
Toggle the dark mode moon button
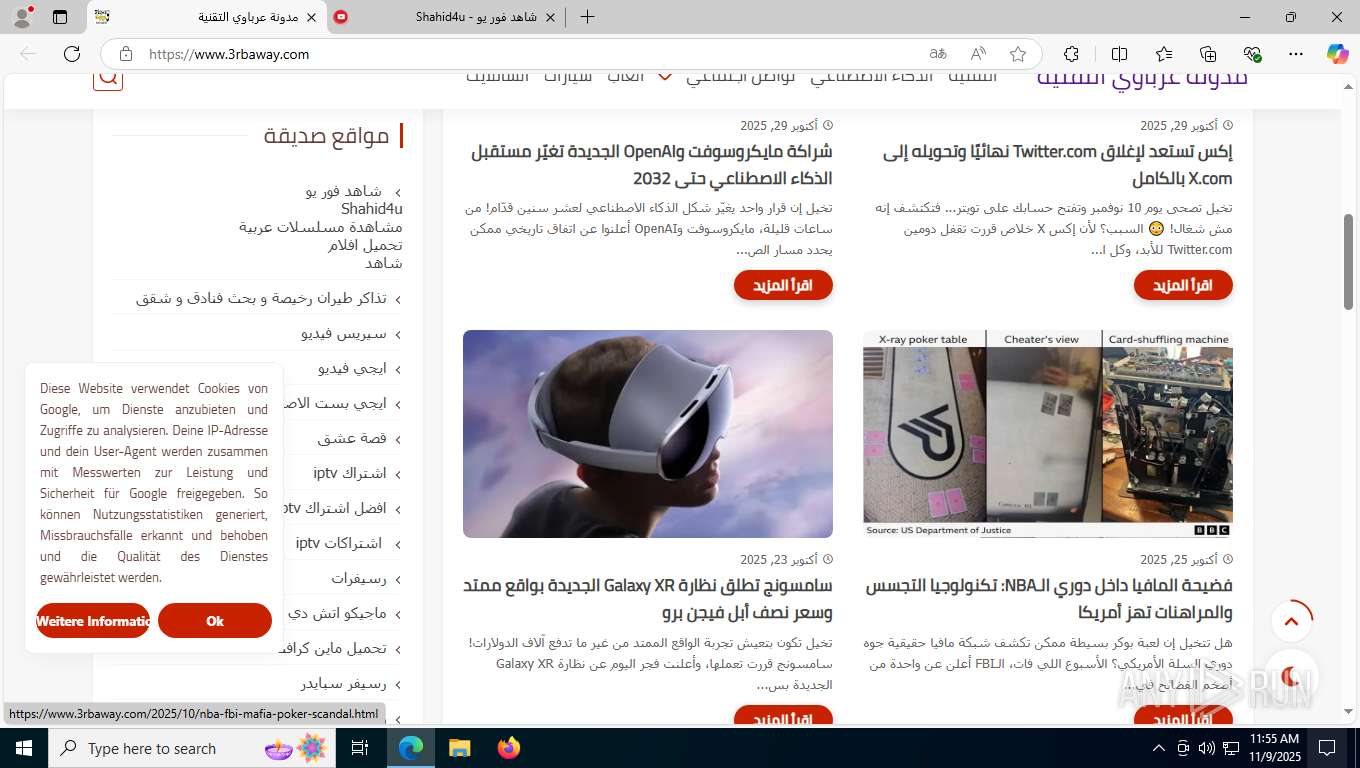point(1291,676)
